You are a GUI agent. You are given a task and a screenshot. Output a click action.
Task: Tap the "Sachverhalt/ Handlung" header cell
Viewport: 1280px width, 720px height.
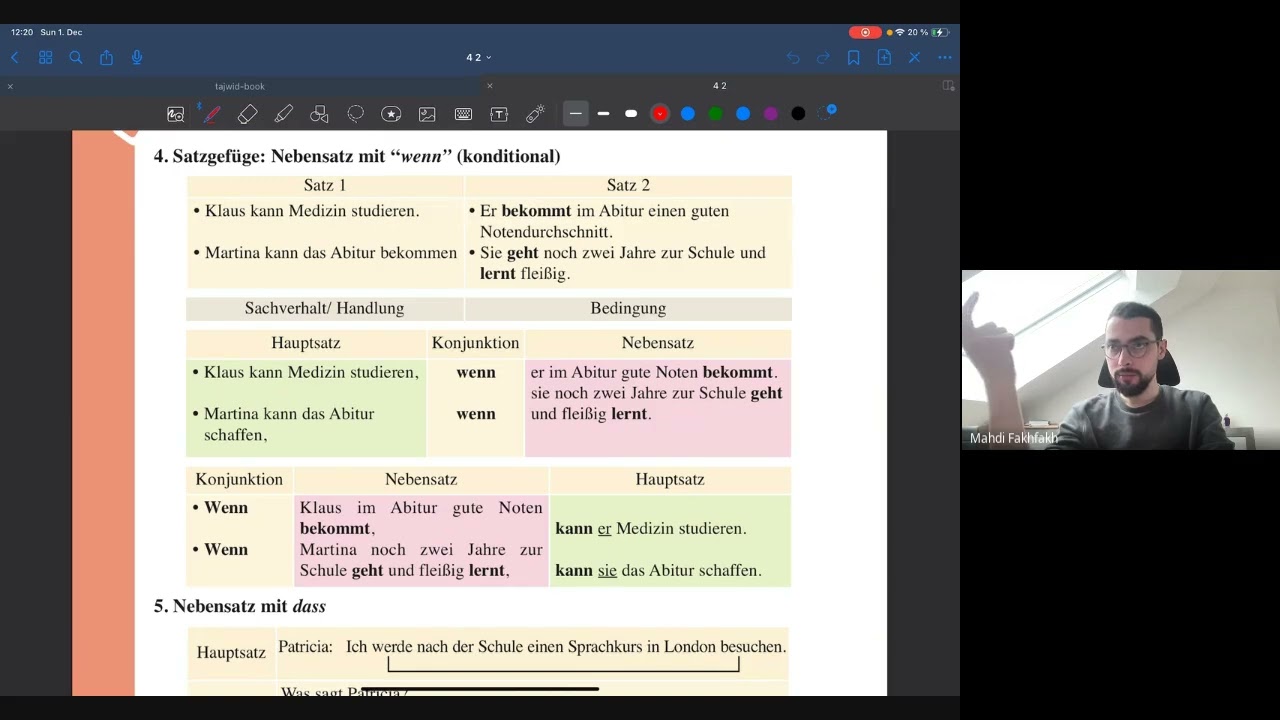325,308
